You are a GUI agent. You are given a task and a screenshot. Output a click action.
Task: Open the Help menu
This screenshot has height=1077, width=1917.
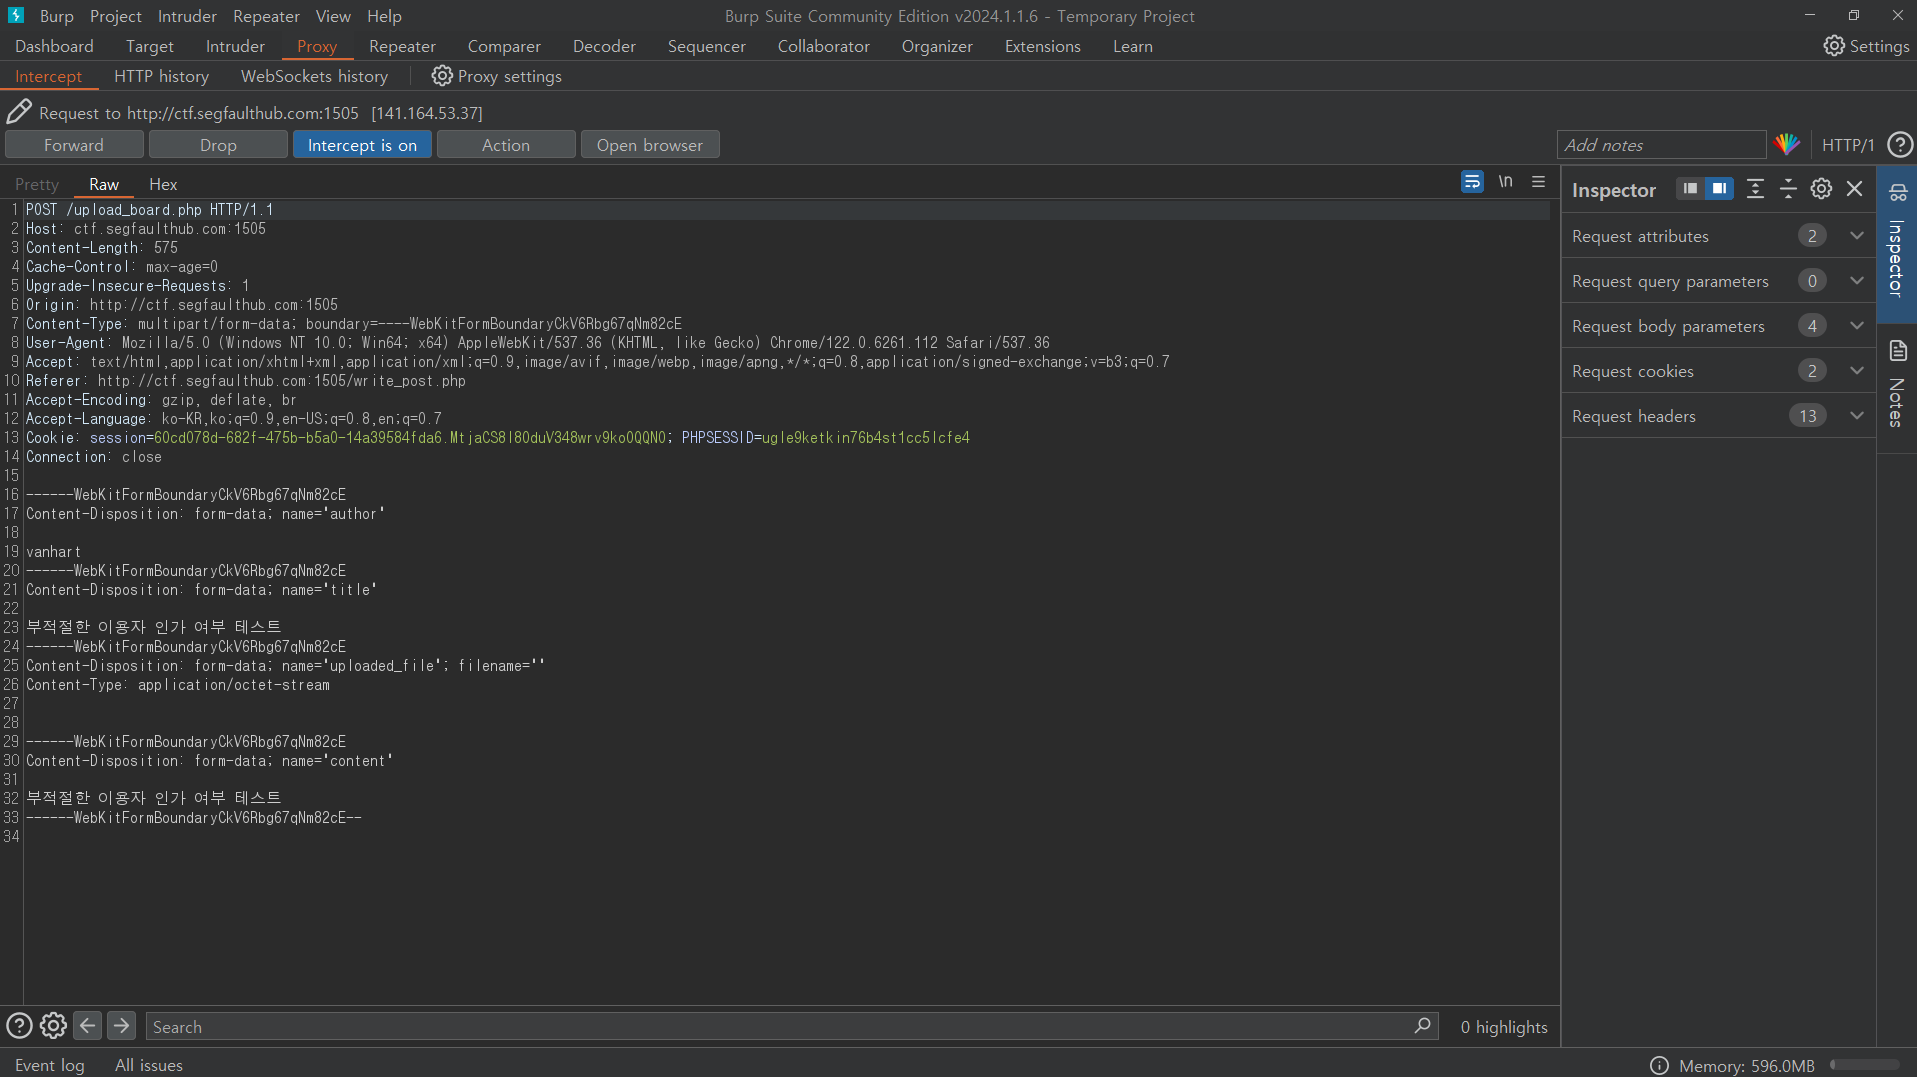[384, 16]
